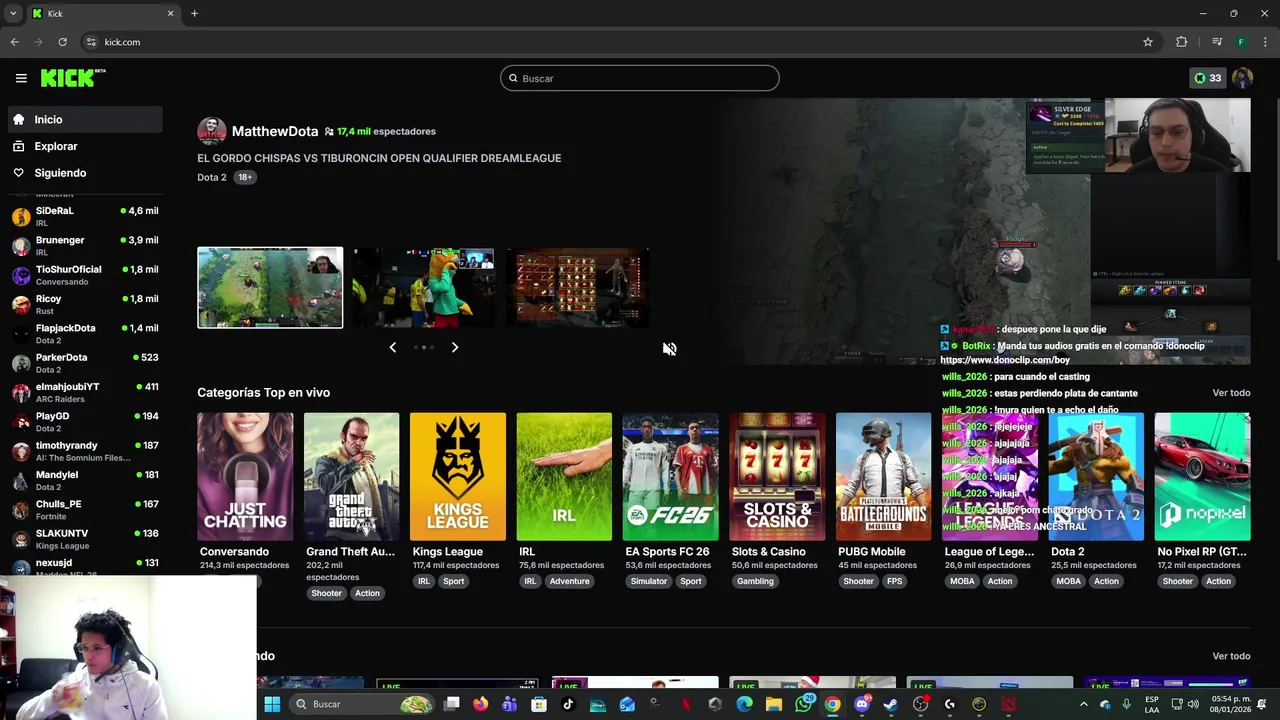Open elmahjoubiYT channel in sidebar
1280x720 pixels.
85,392
